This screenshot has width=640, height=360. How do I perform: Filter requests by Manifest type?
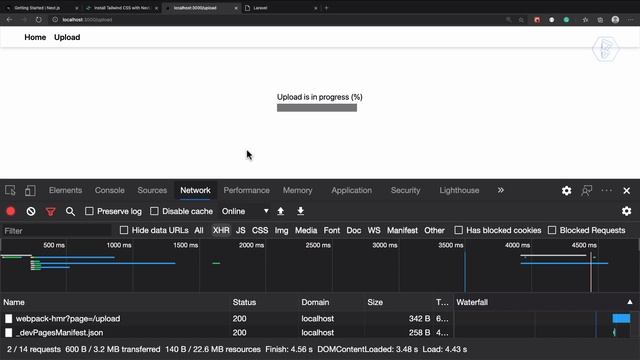click(402, 230)
